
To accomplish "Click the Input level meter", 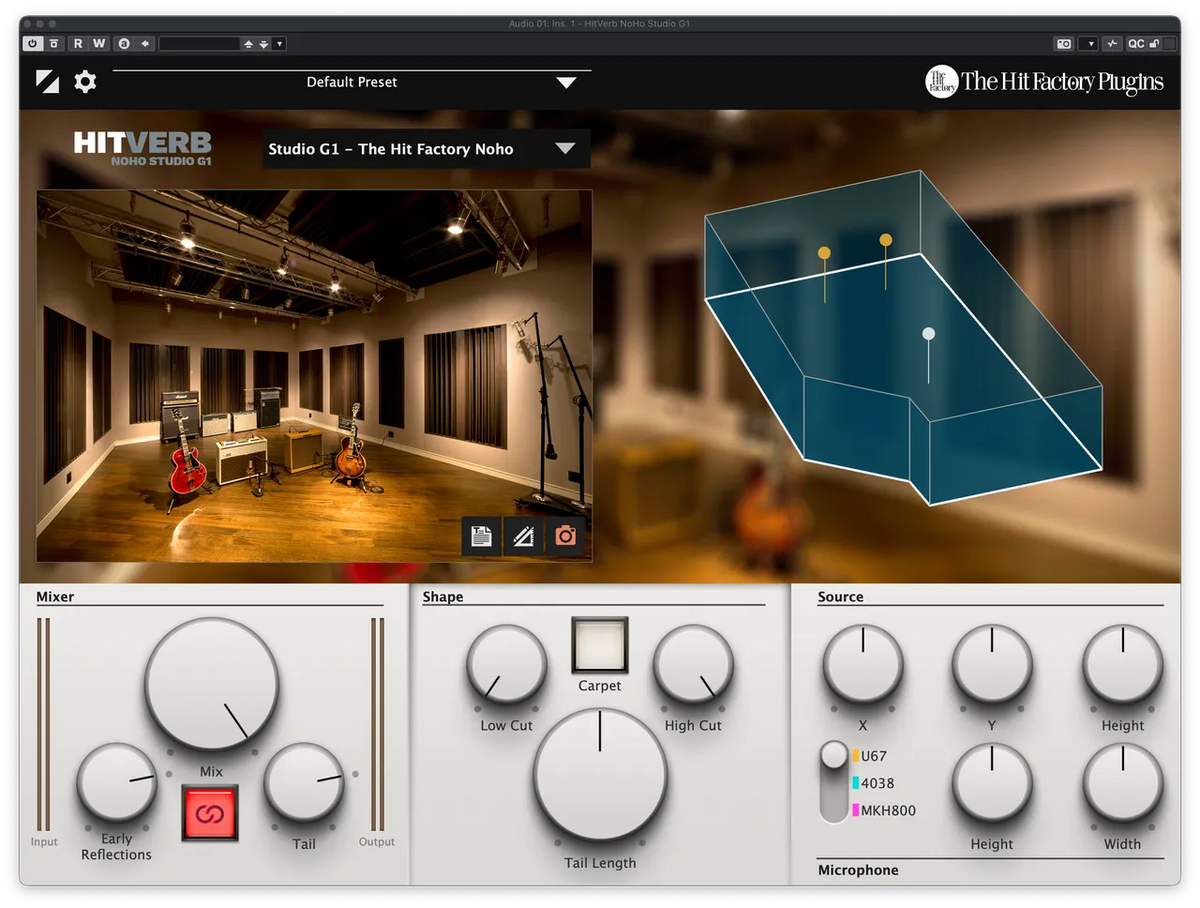I will pyautogui.click(x=43, y=724).
